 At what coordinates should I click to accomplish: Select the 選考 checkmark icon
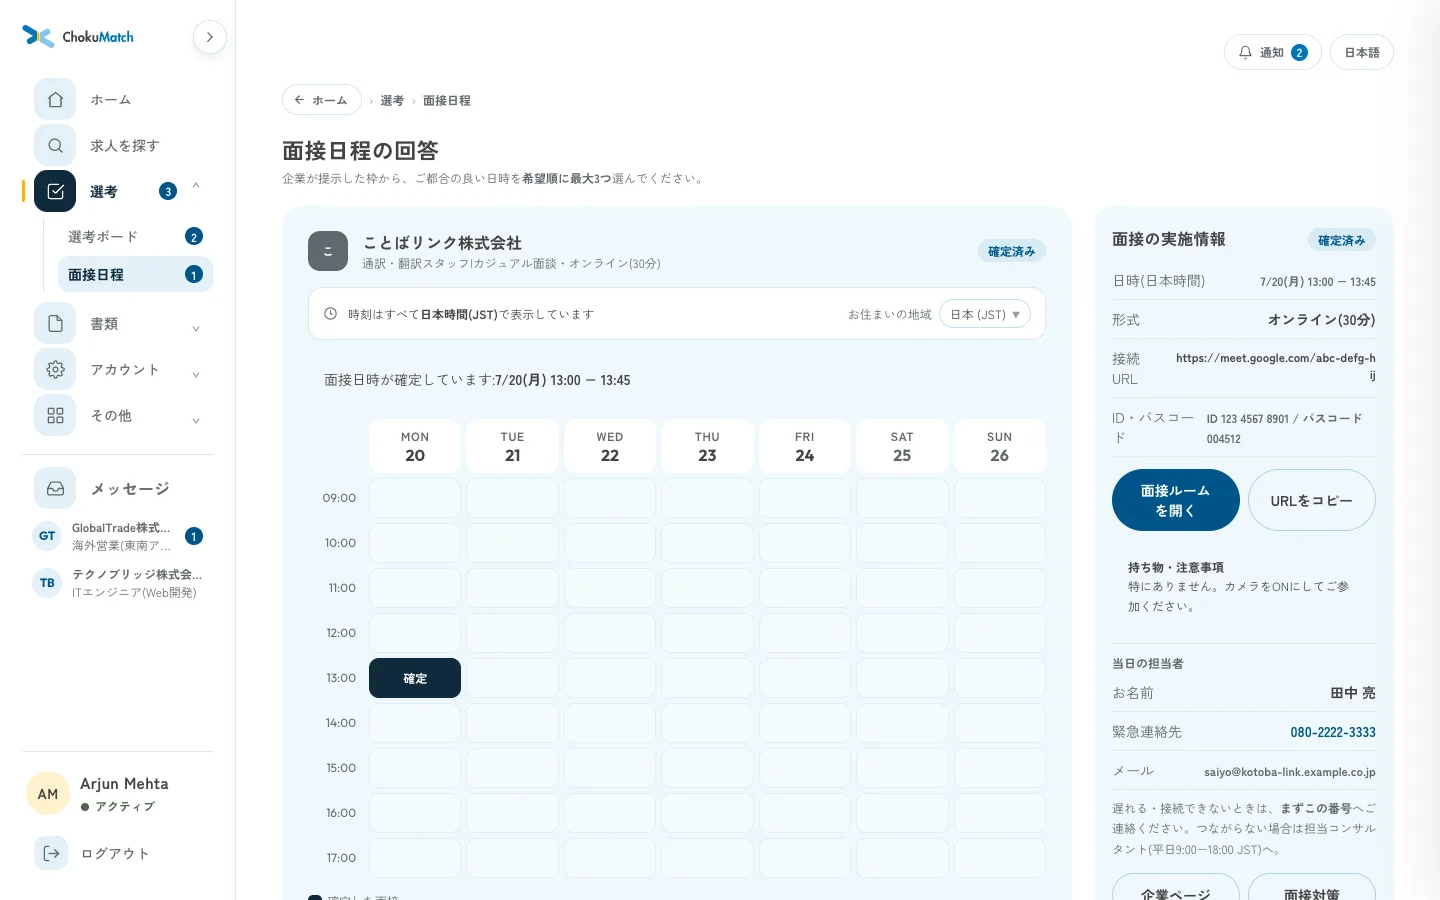coord(55,191)
